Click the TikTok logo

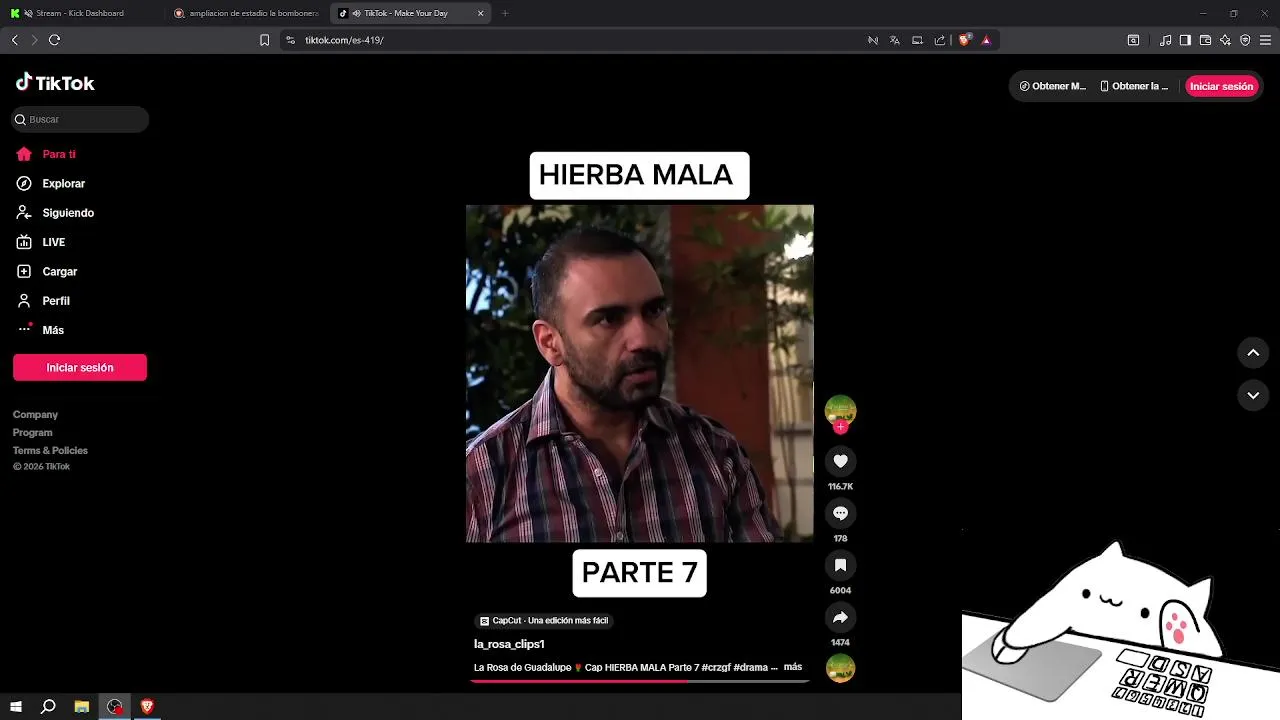(55, 83)
